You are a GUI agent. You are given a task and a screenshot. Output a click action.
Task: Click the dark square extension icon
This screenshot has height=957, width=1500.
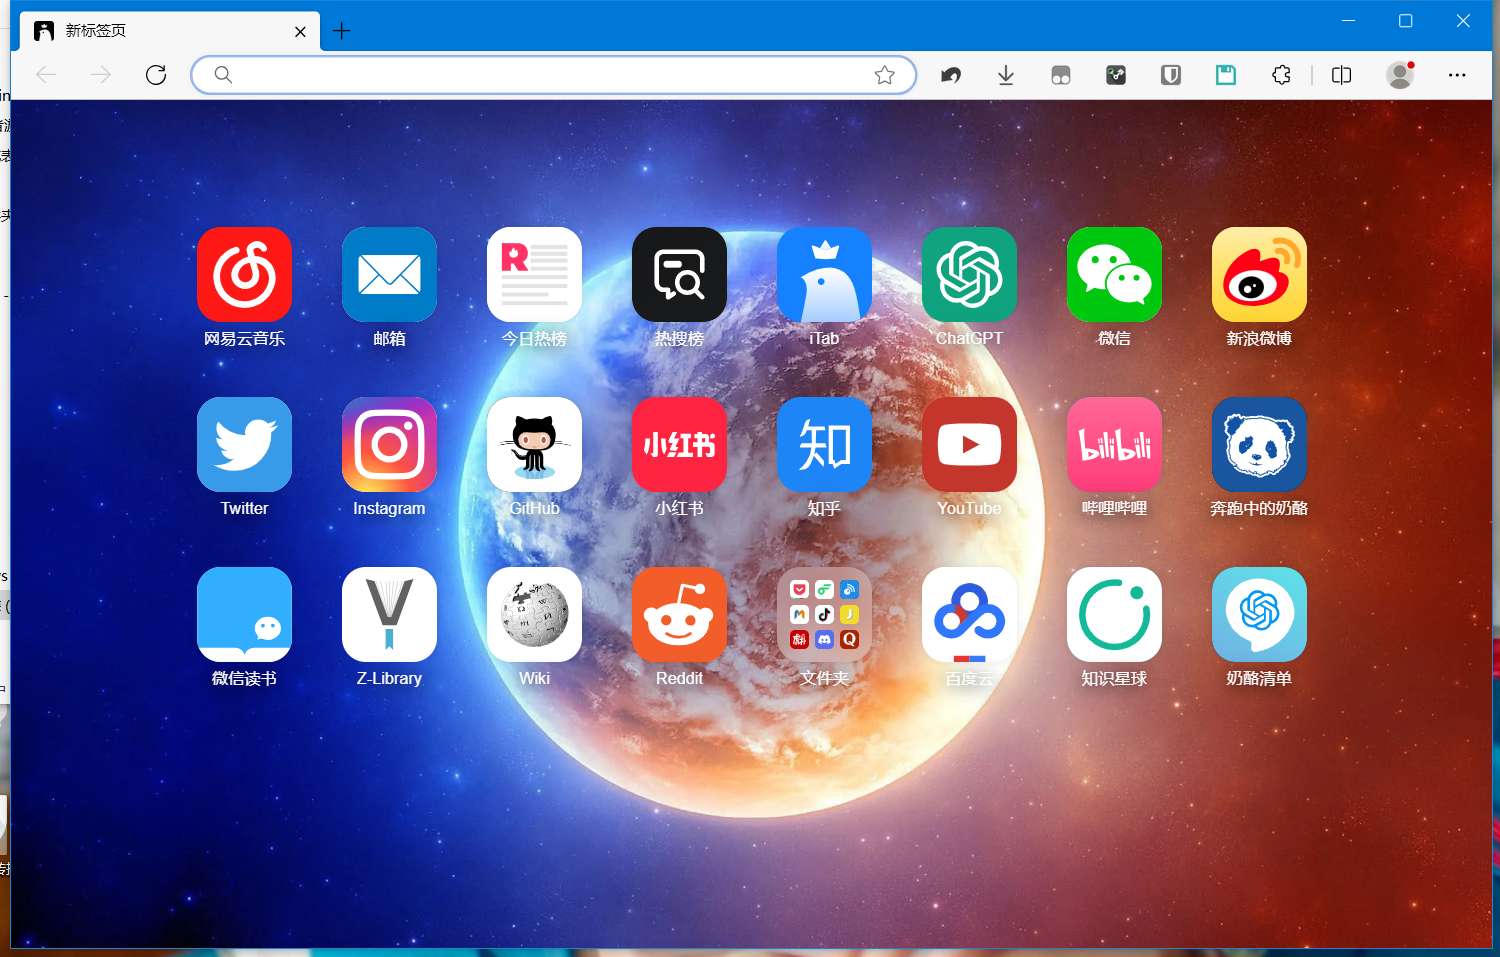click(1116, 75)
